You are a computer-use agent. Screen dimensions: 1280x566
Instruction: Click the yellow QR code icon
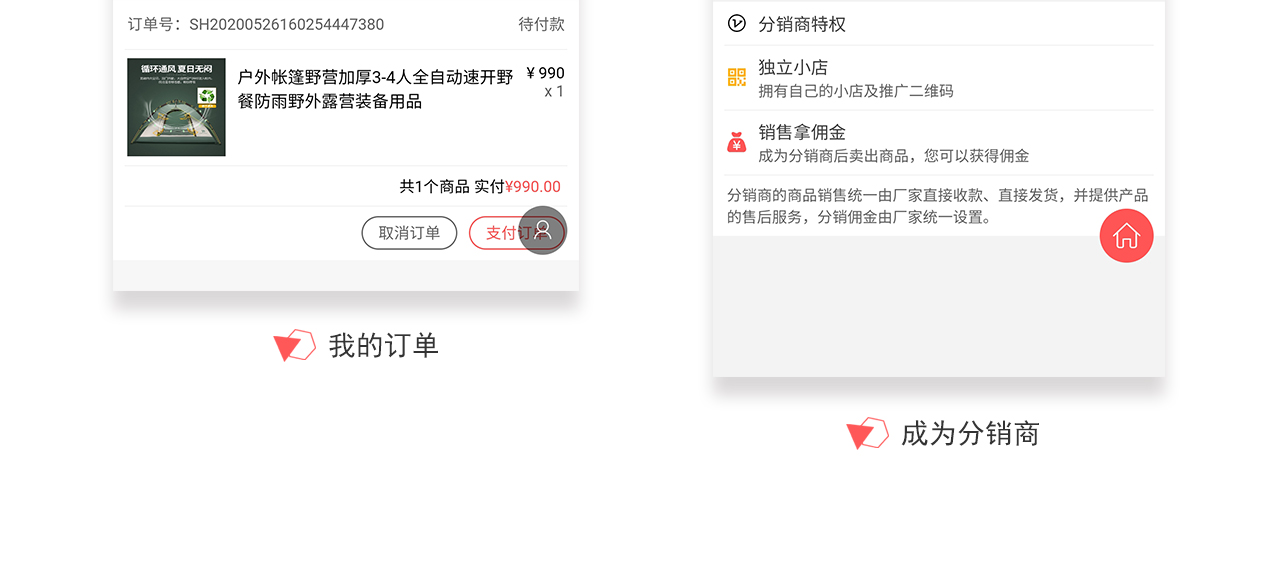(x=737, y=77)
